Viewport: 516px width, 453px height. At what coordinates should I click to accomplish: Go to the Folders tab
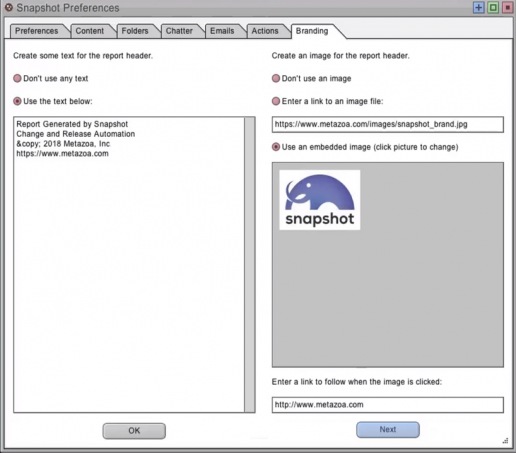point(135,31)
